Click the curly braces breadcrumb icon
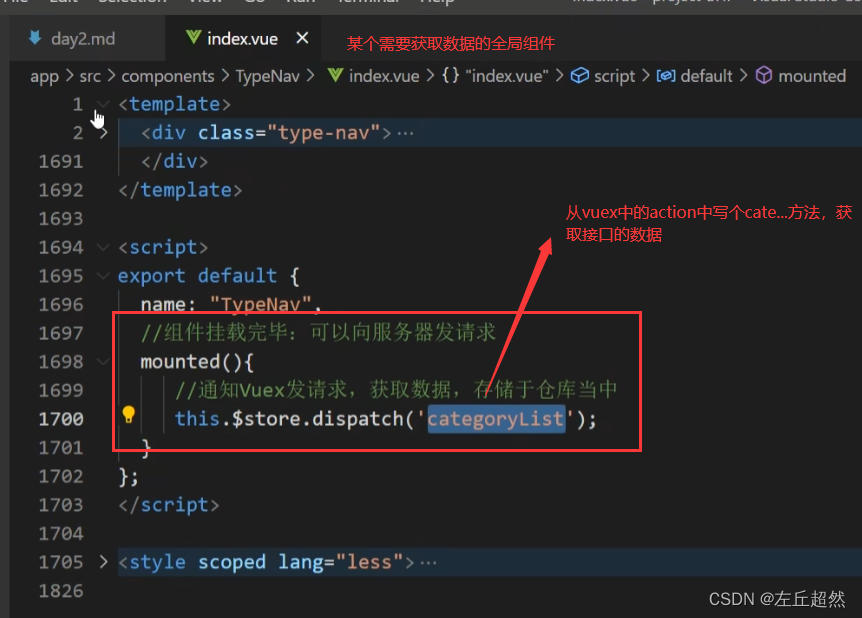This screenshot has height=618, width=862. 450,76
